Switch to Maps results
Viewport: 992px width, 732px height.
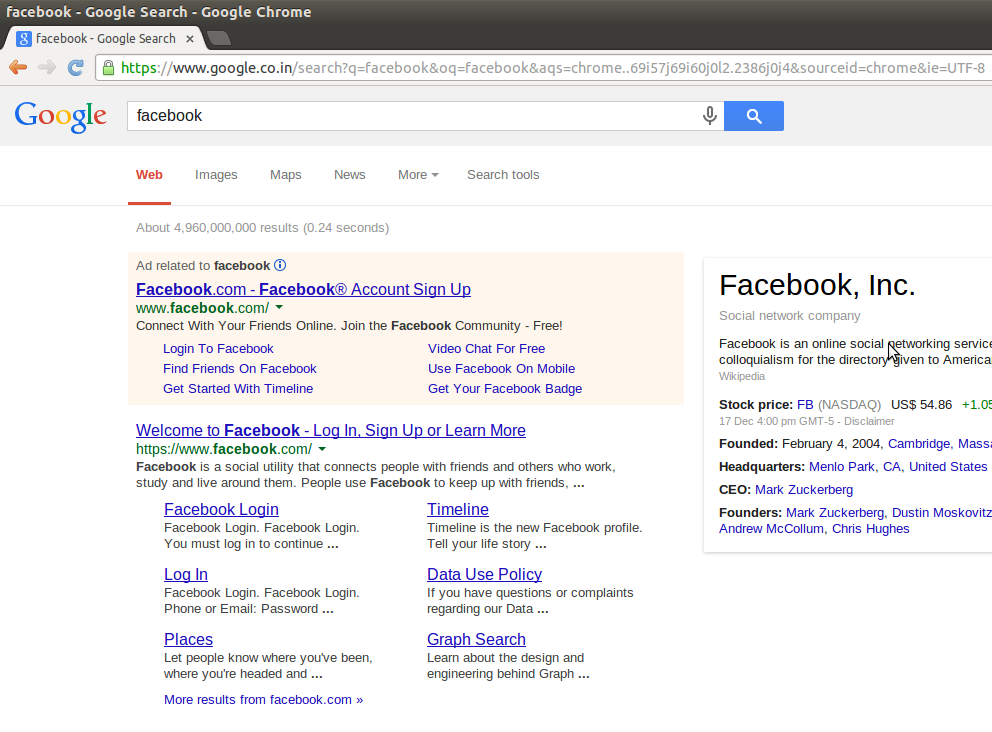pyautogui.click(x=285, y=175)
